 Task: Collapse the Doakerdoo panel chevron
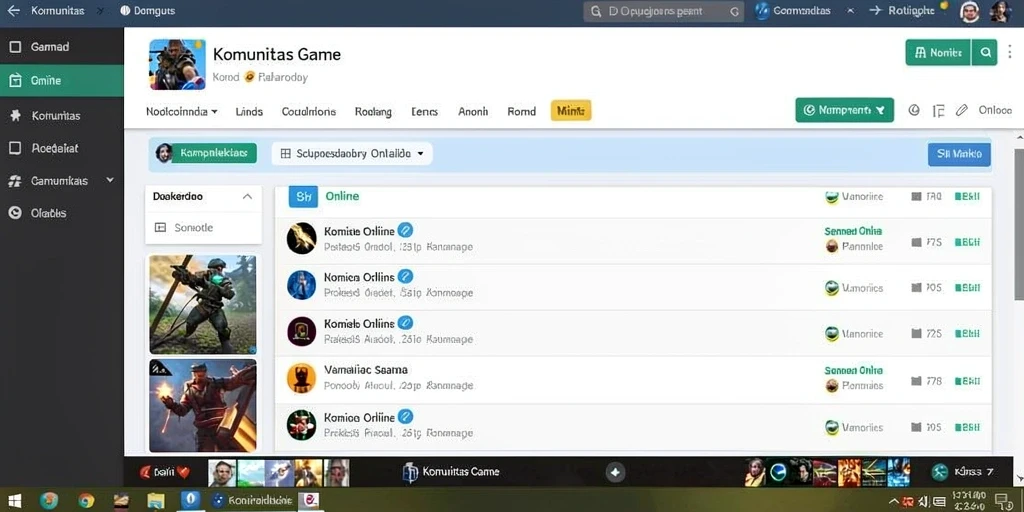[x=247, y=196]
